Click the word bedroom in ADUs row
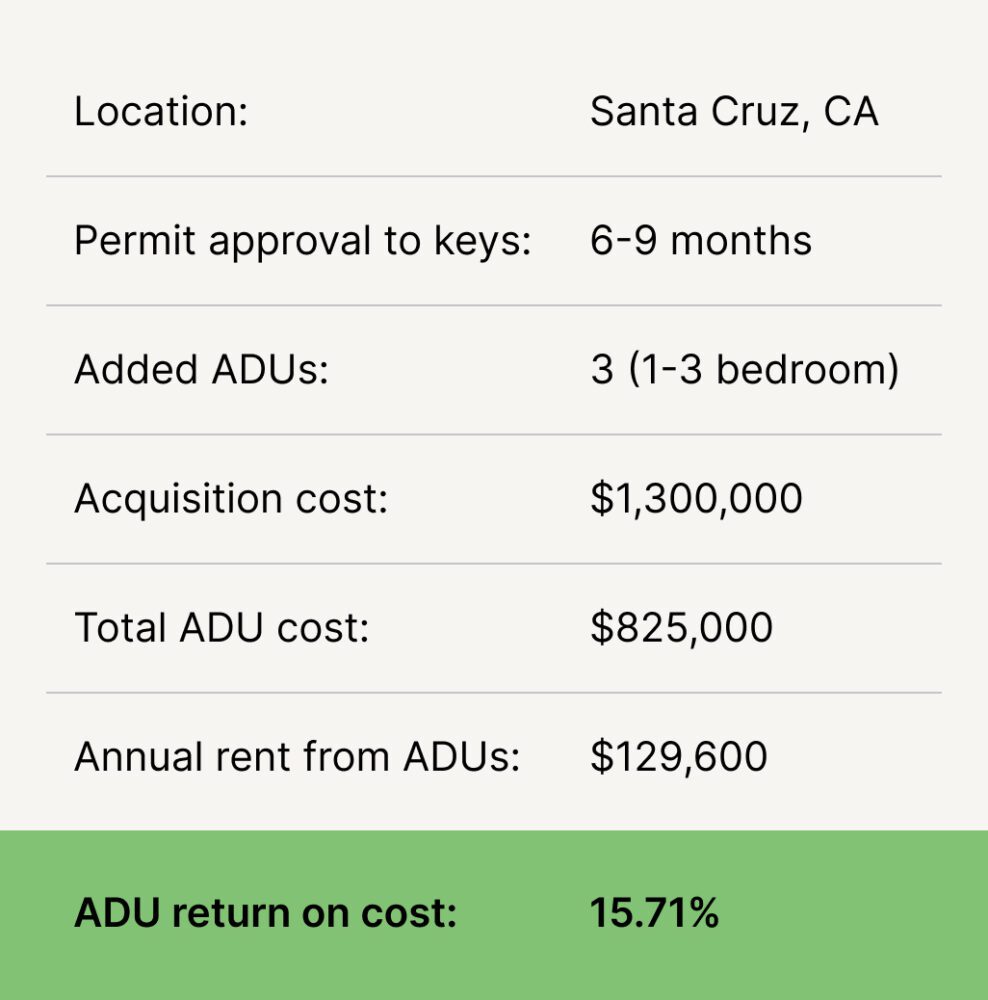 807,371
